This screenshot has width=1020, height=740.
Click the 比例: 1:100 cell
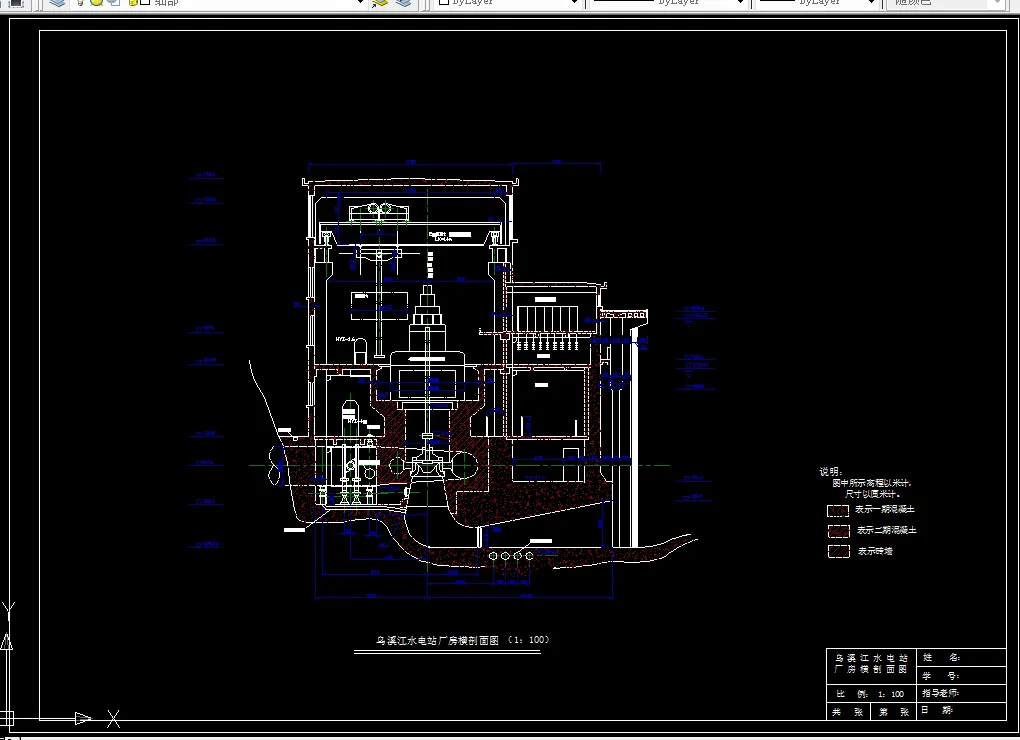tap(872, 694)
